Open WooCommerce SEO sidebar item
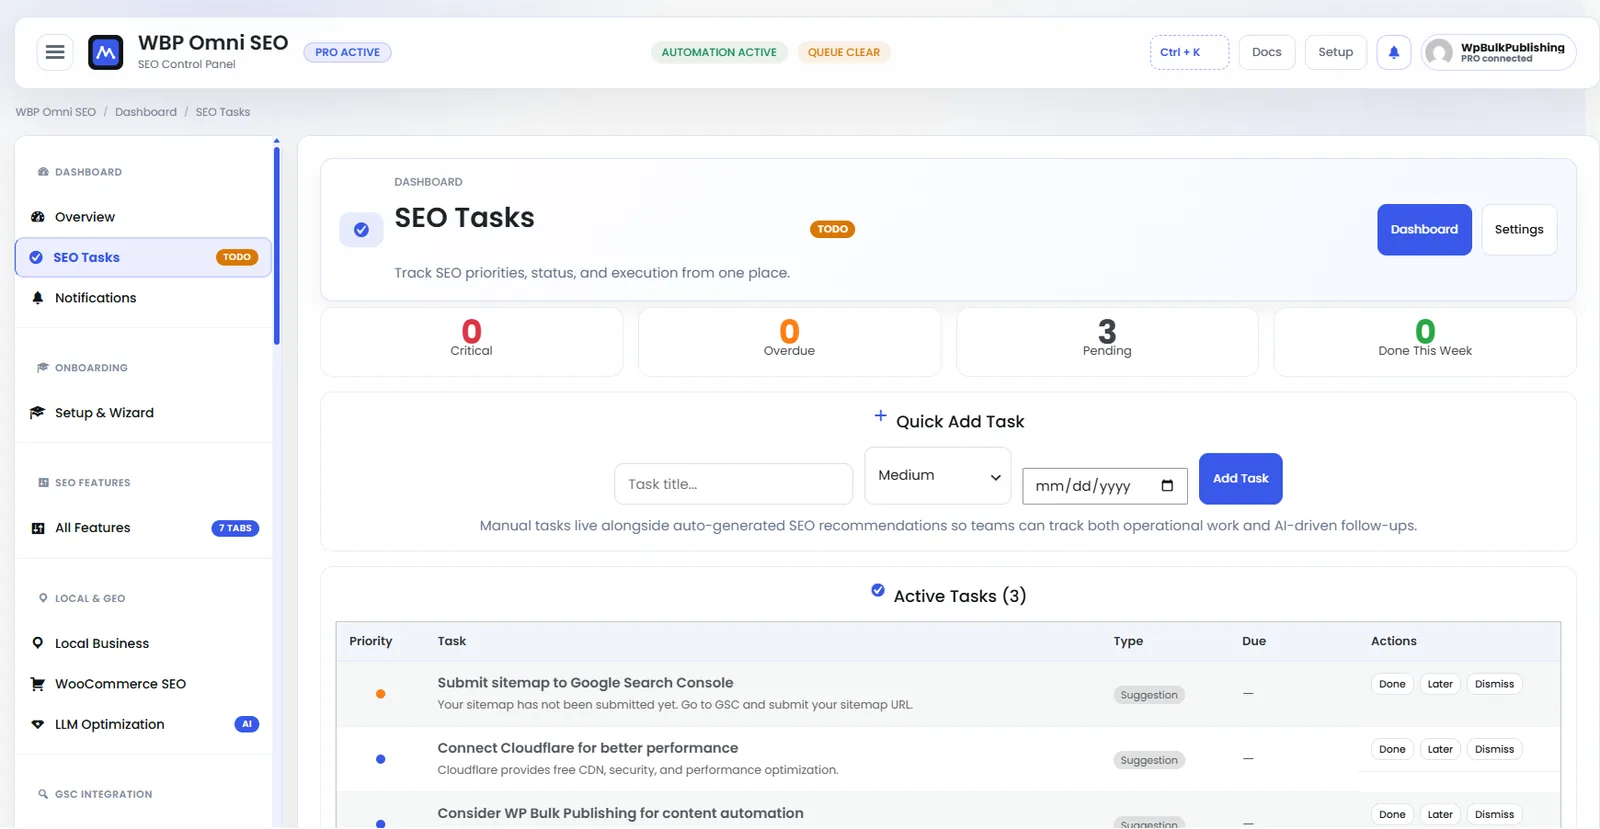1600x829 pixels. point(143,684)
